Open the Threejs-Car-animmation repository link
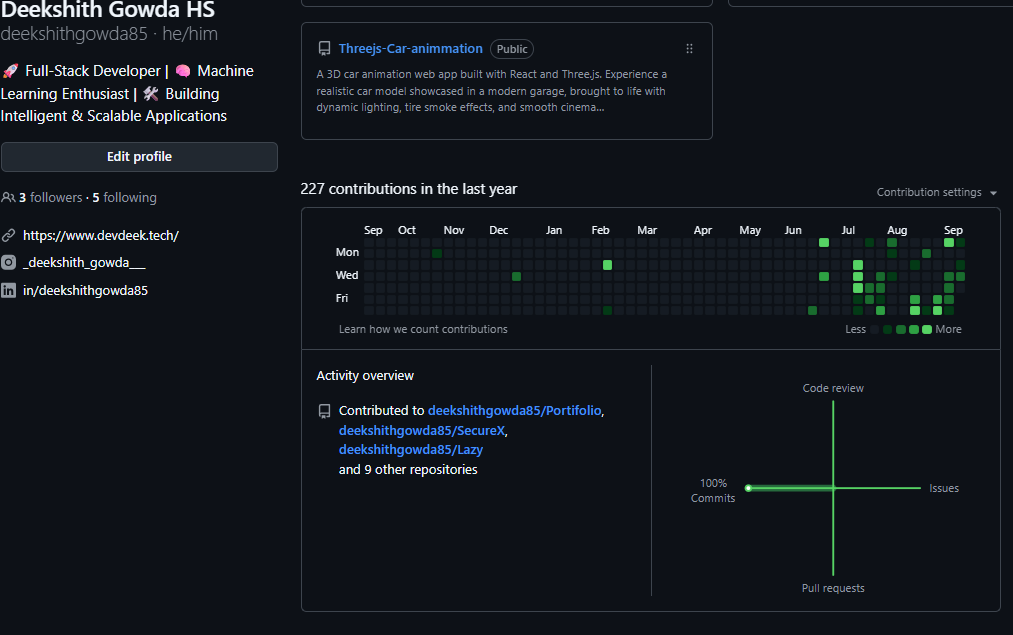Image resolution: width=1013 pixels, height=635 pixels. (410, 47)
